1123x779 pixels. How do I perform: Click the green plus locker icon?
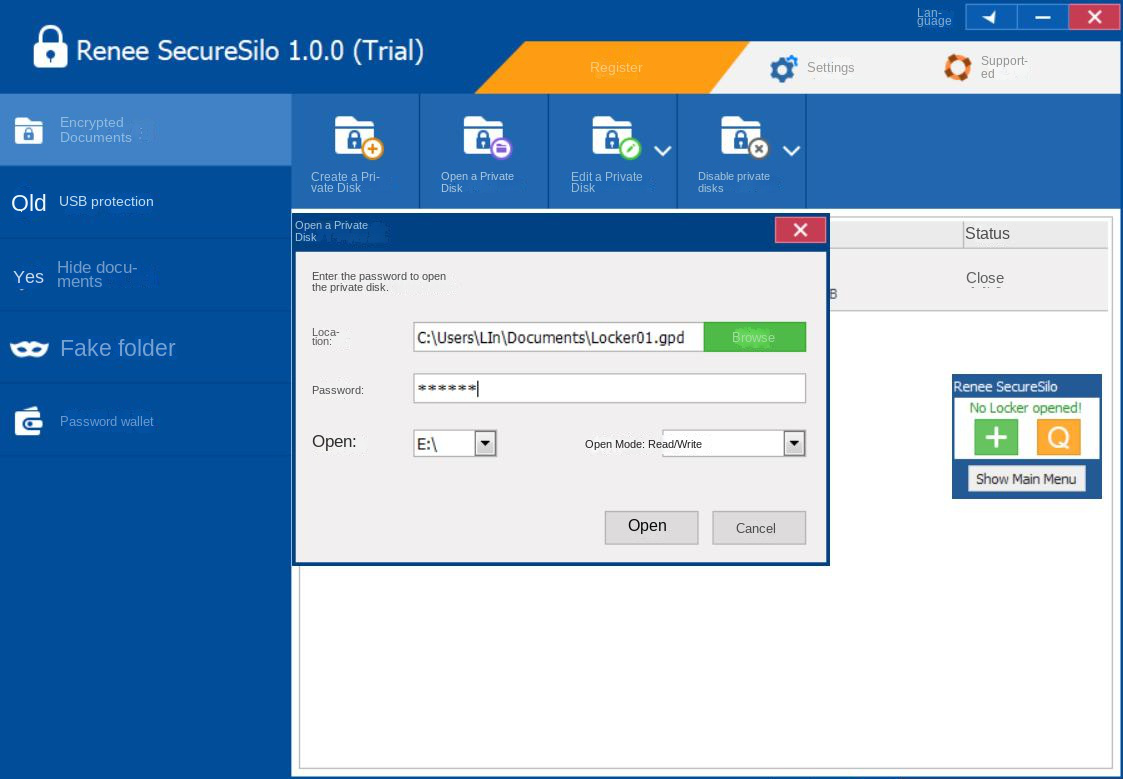[x=996, y=437]
